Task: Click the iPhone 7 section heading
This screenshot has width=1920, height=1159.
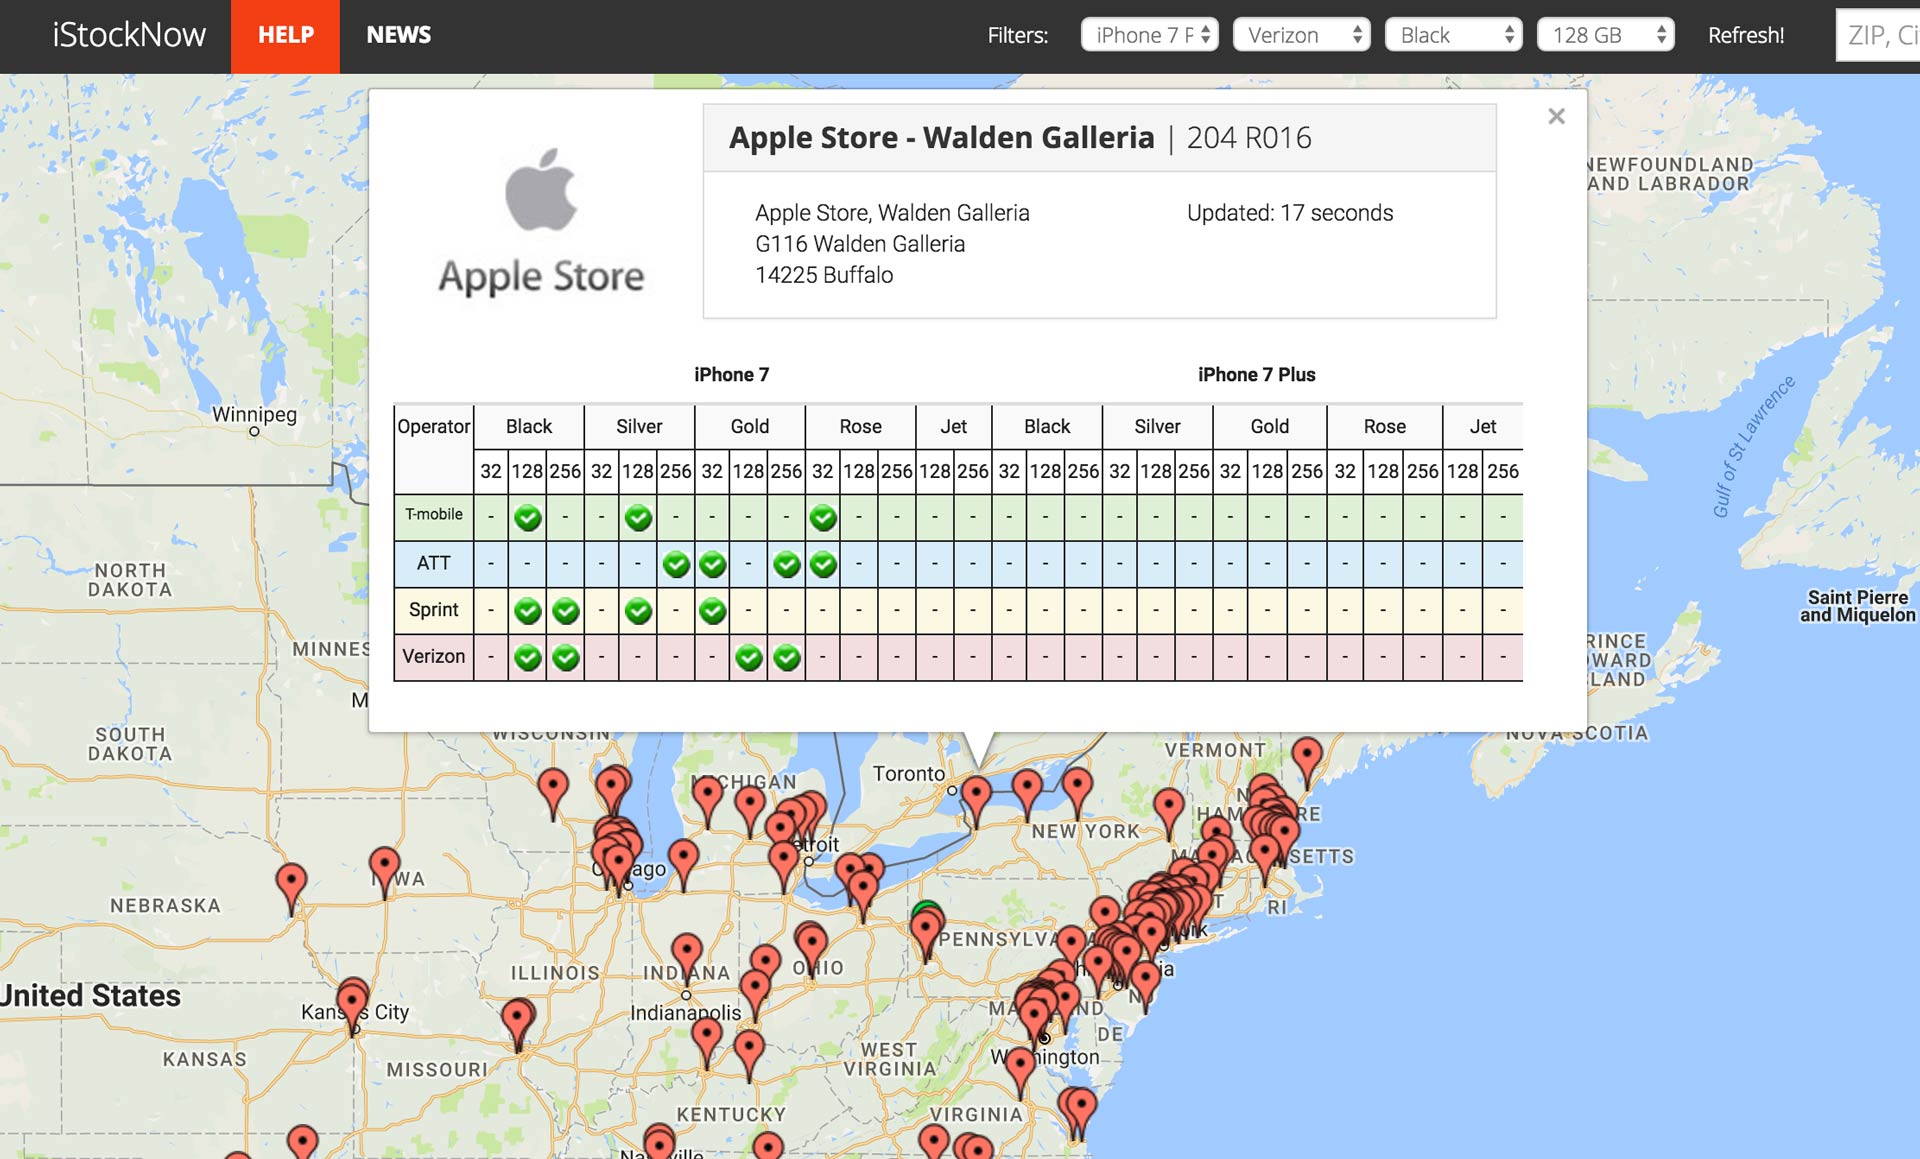Action: [x=731, y=374]
